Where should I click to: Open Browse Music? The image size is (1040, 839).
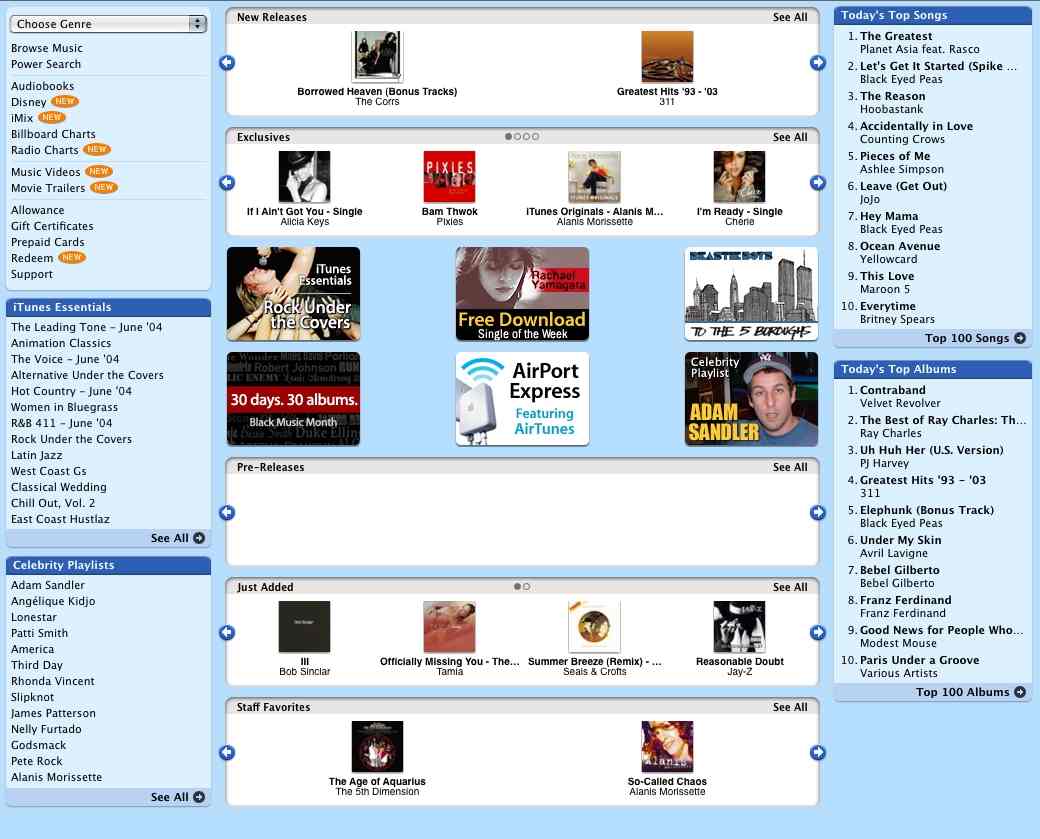pos(47,48)
